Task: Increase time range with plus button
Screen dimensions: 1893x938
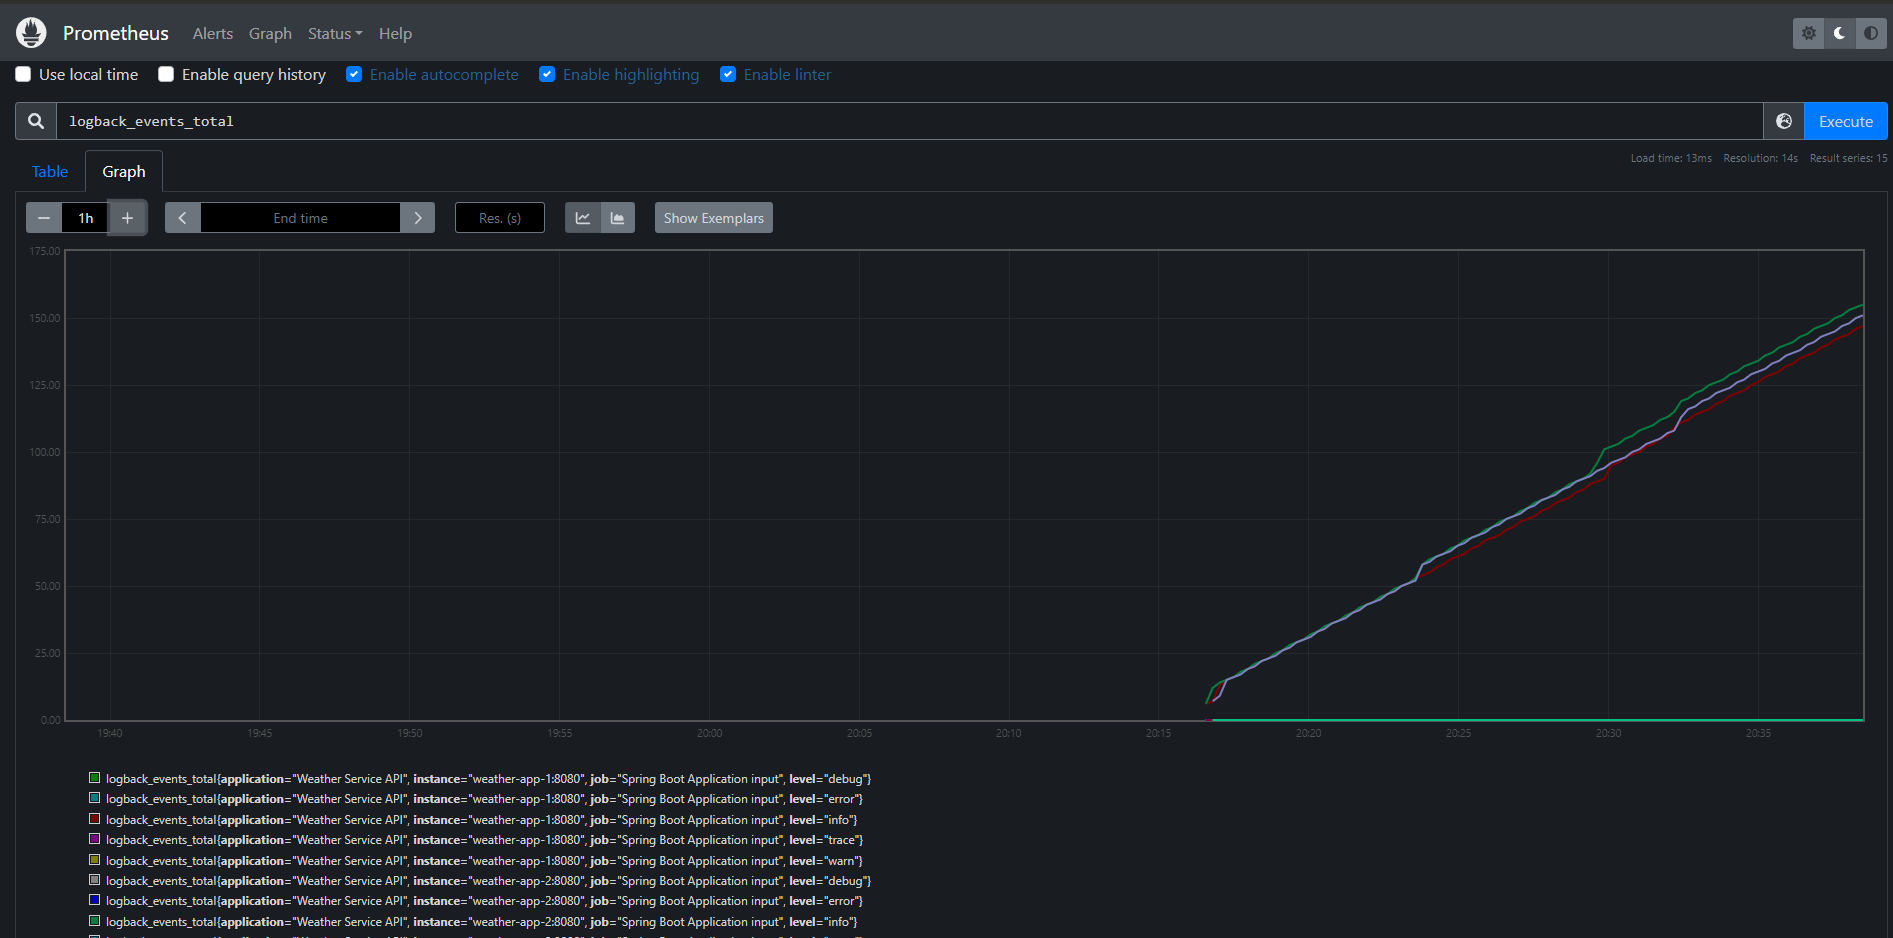Action: (127, 218)
